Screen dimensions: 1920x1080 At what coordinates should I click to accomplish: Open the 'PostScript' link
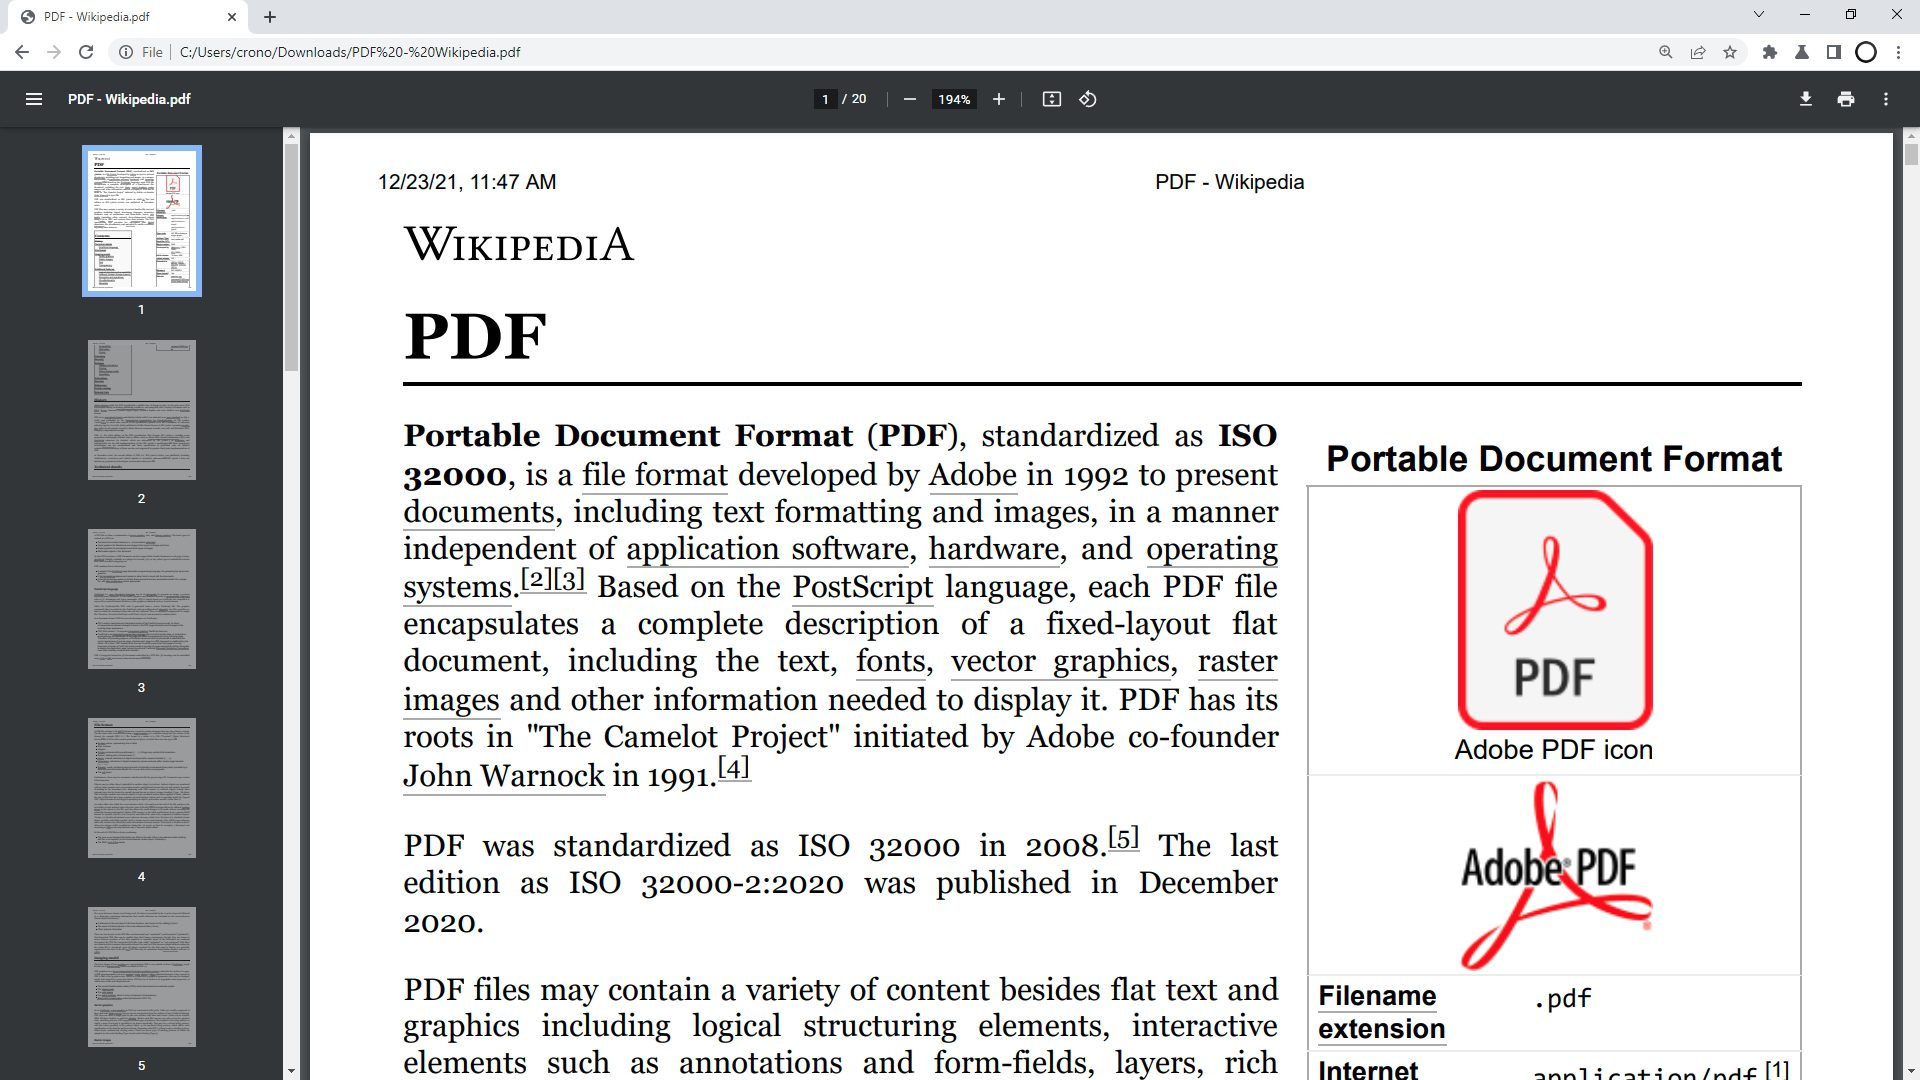862,587
